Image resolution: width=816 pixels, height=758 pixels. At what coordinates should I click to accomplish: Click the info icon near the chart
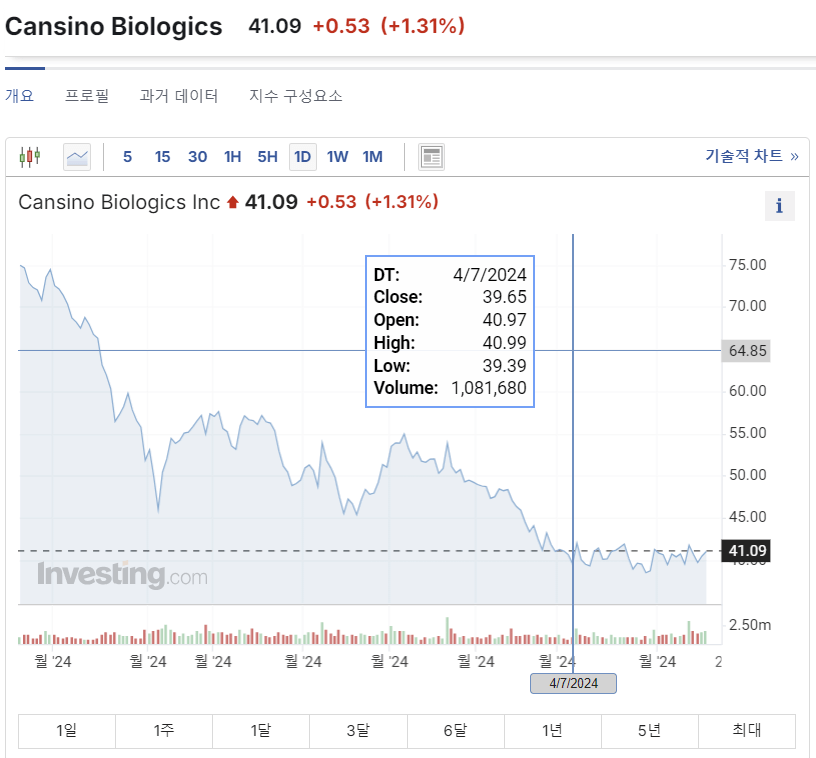click(778, 206)
